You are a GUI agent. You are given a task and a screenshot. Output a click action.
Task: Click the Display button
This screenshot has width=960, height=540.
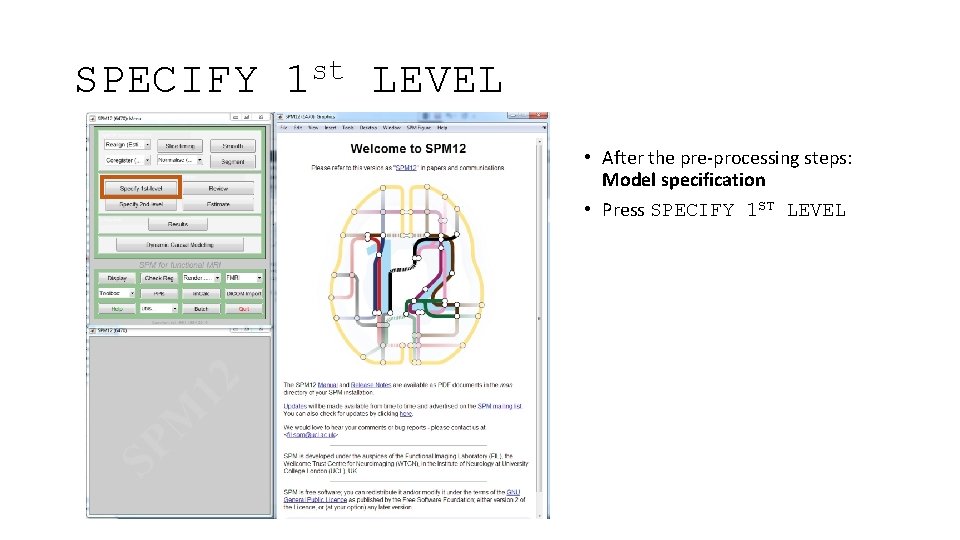[117, 278]
